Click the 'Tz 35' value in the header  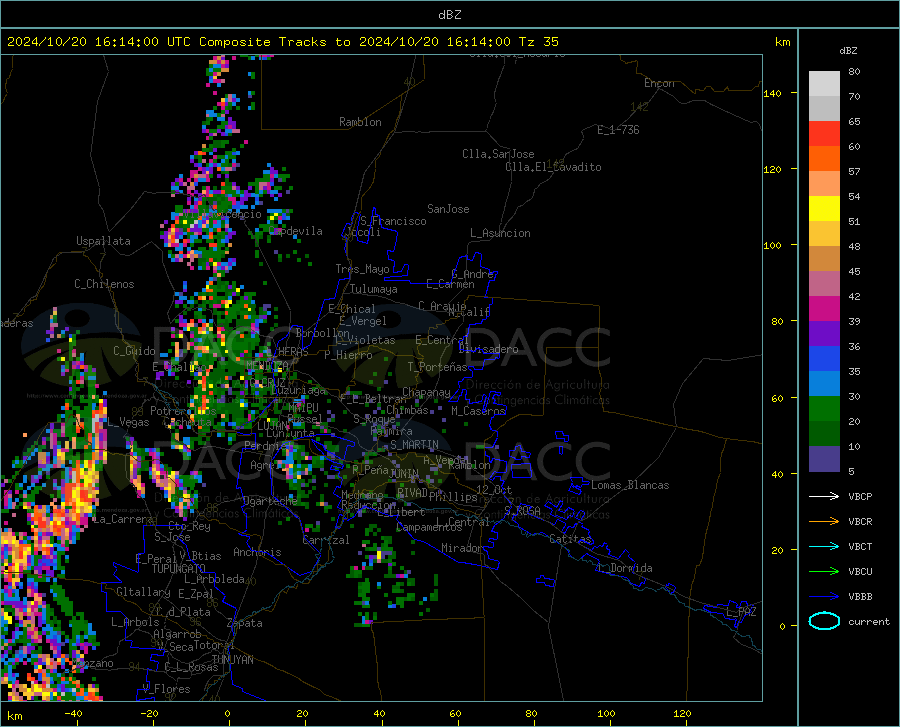pos(539,42)
